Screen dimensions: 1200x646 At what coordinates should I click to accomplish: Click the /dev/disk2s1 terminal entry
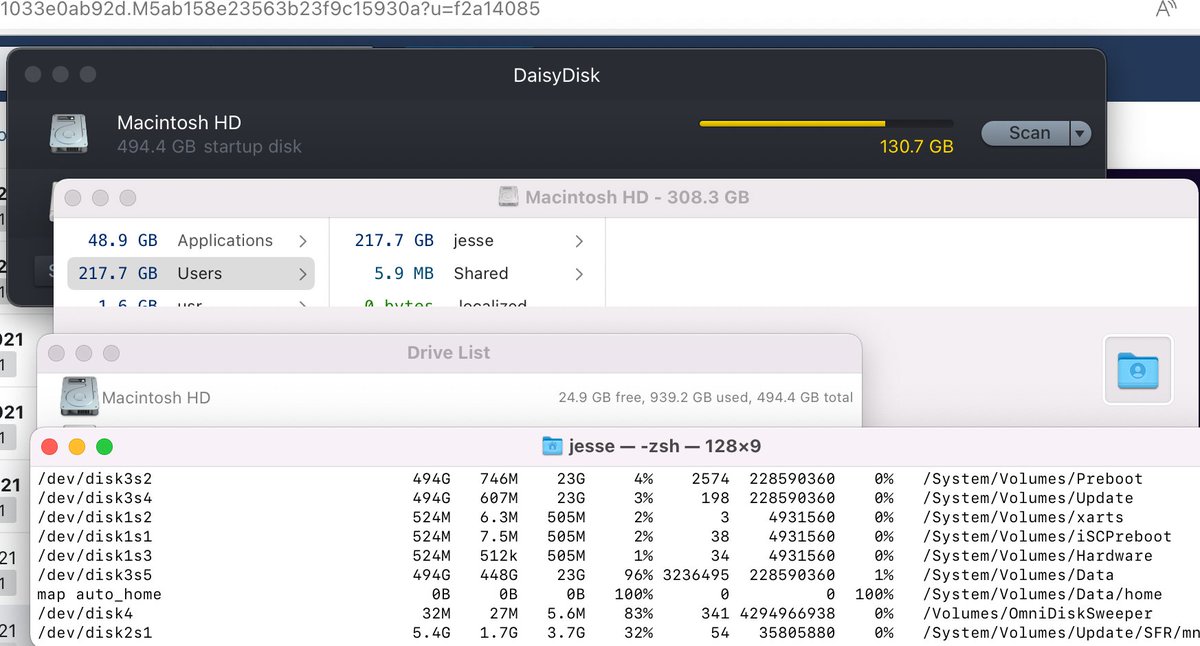coord(94,633)
